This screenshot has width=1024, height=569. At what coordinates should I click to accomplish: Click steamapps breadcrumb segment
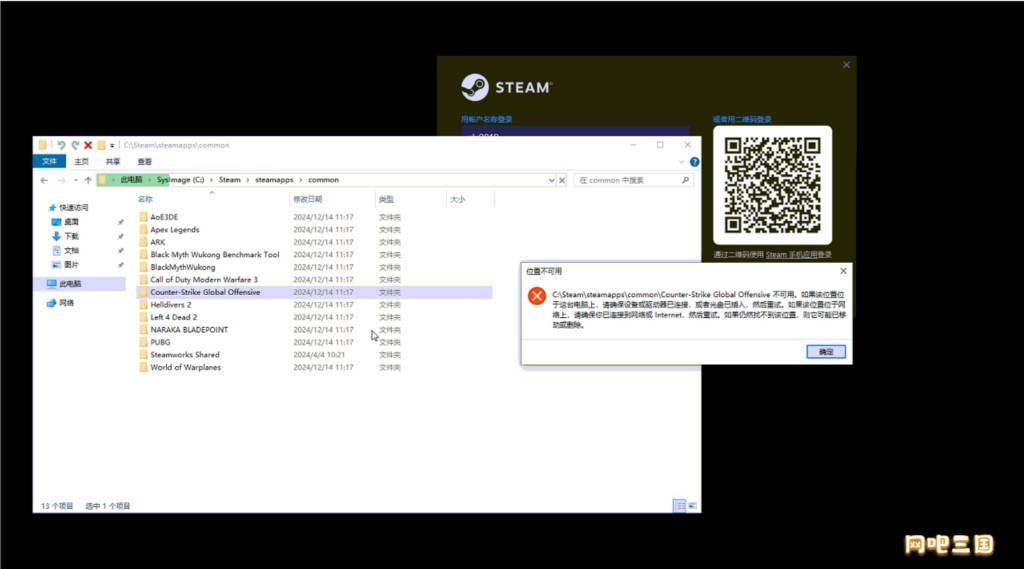274,180
